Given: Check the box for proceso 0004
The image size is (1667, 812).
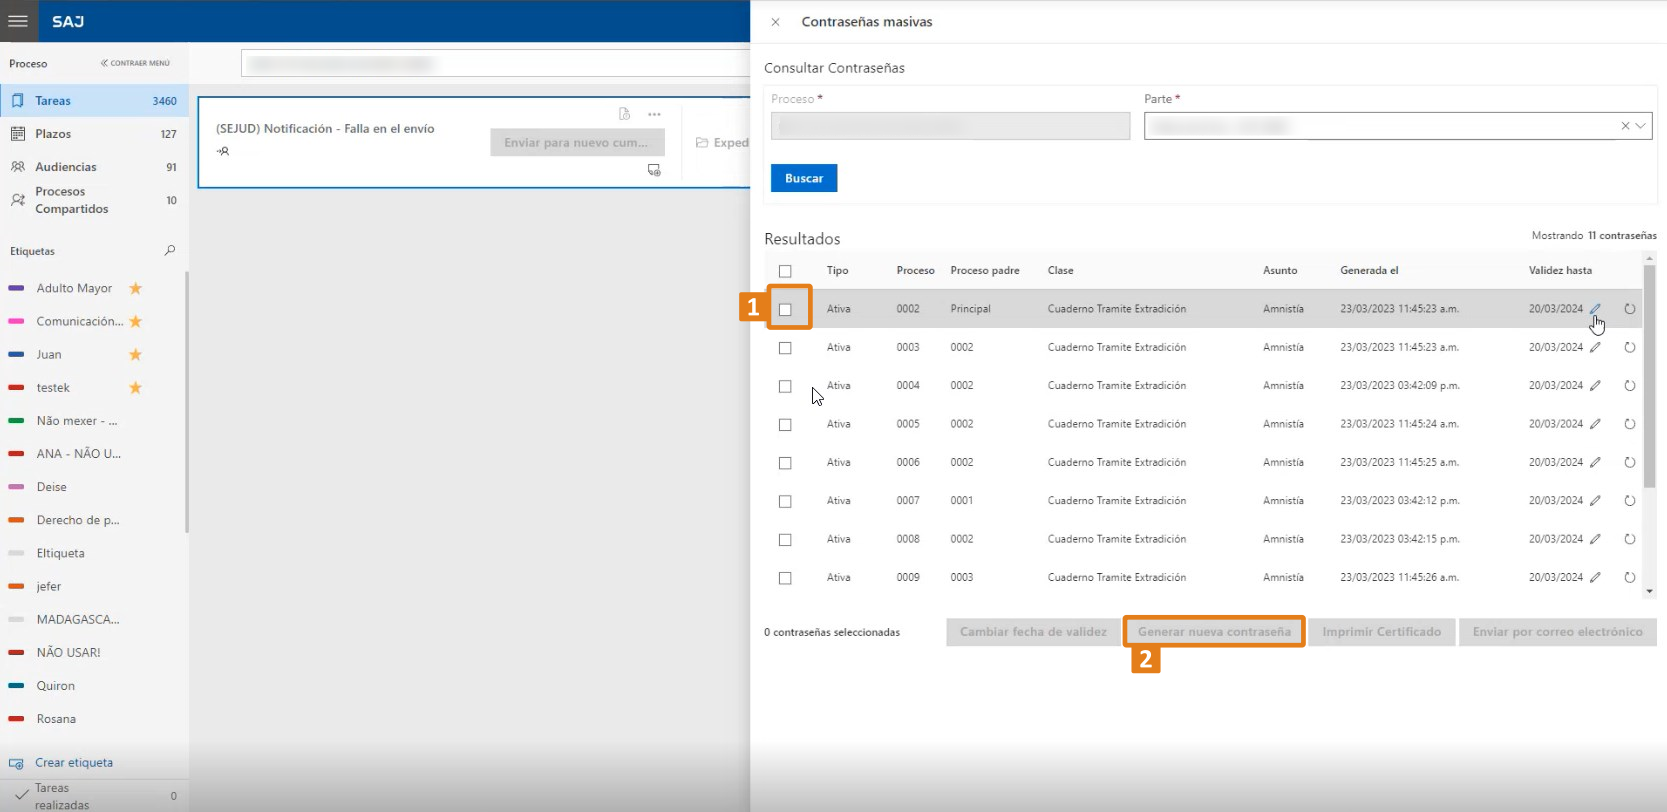Looking at the screenshot, I should pyautogui.click(x=785, y=386).
